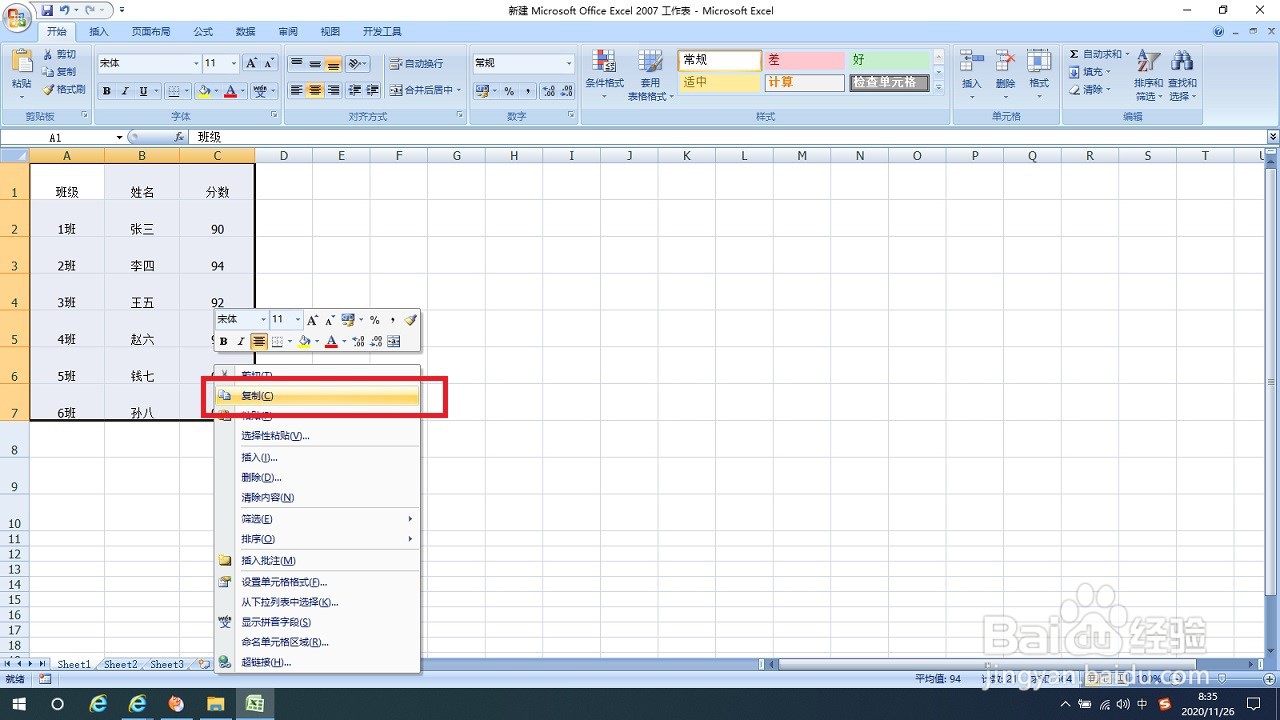Toggle top align in the ribbon

click(296, 63)
